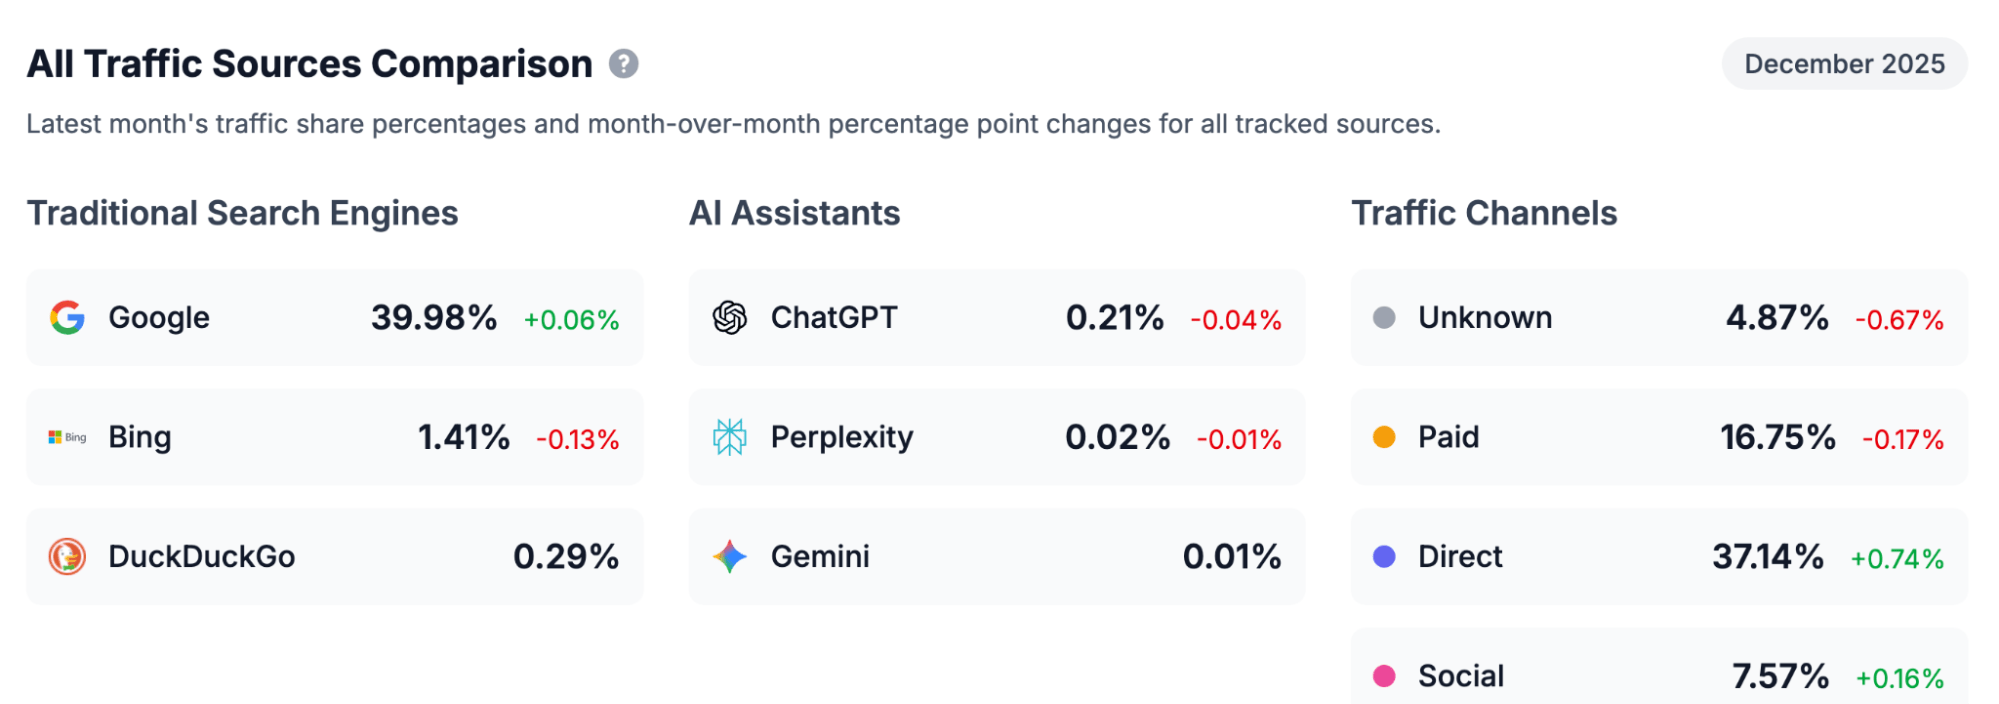The height and width of the screenshot is (704, 1999).
Task: Open the December 2025 month selector
Action: (1844, 64)
